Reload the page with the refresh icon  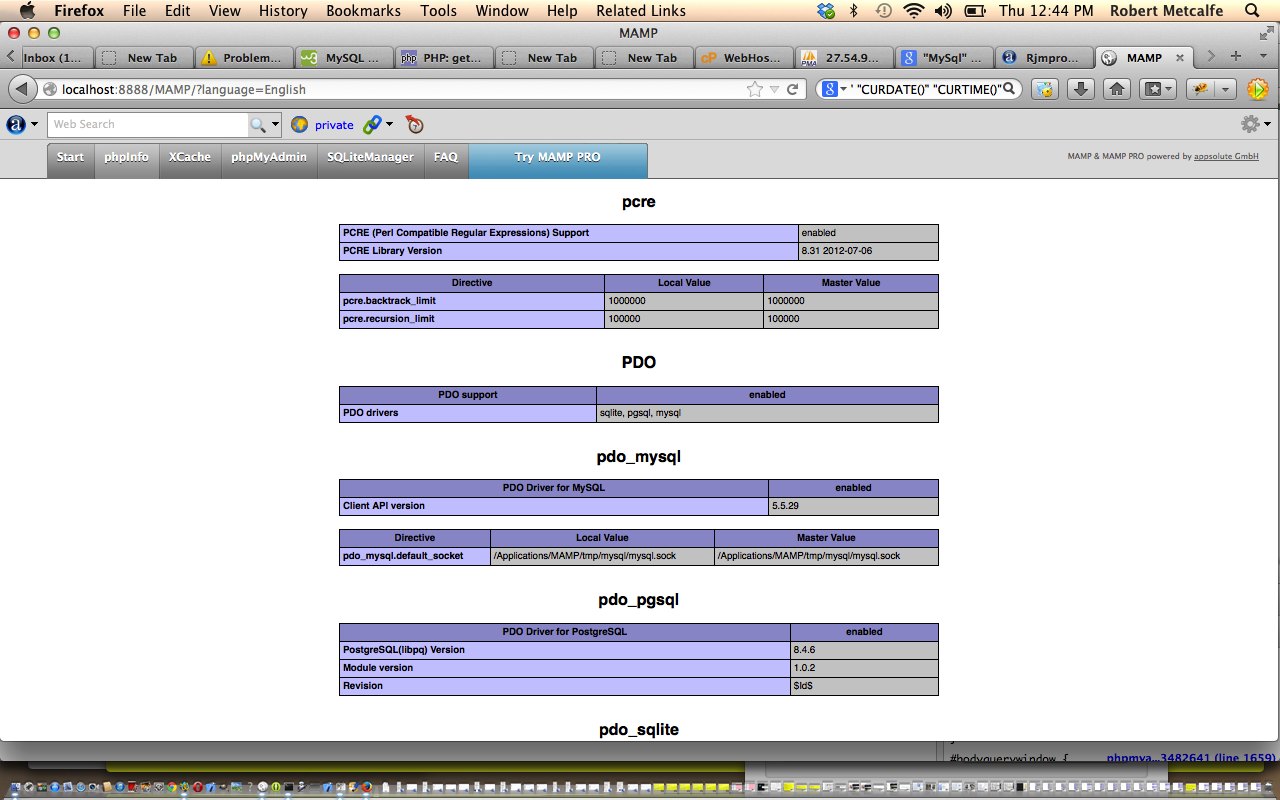pyautogui.click(x=793, y=89)
